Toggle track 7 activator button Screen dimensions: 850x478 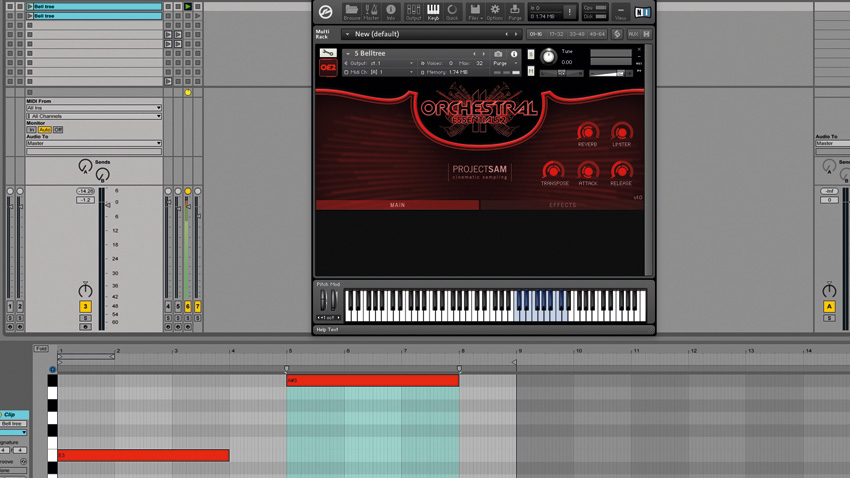point(197,306)
